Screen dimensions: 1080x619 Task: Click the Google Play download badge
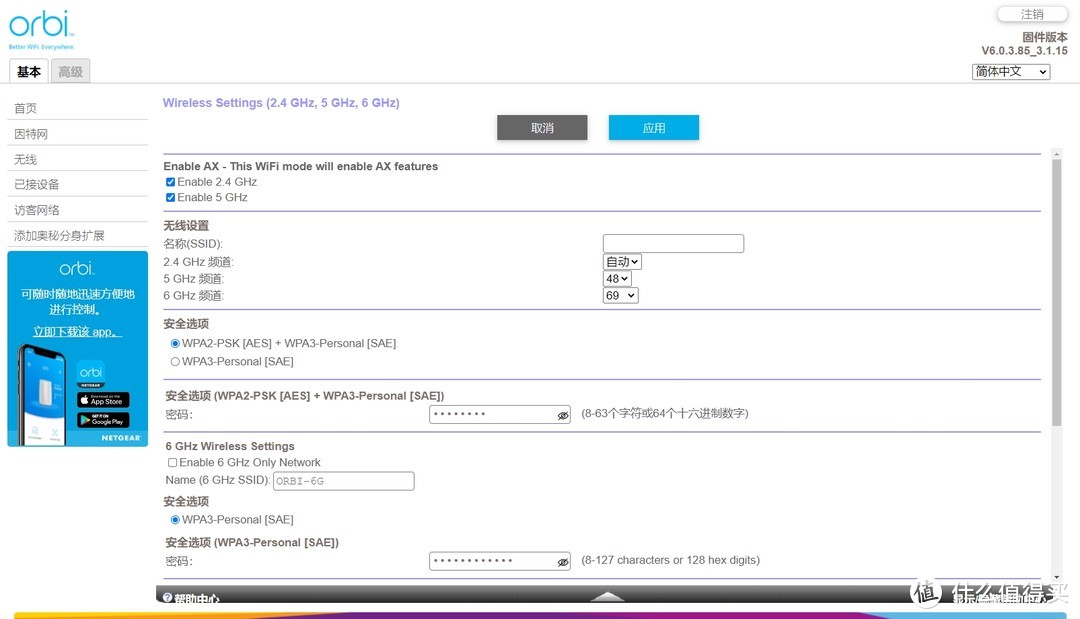click(x=103, y=420)
